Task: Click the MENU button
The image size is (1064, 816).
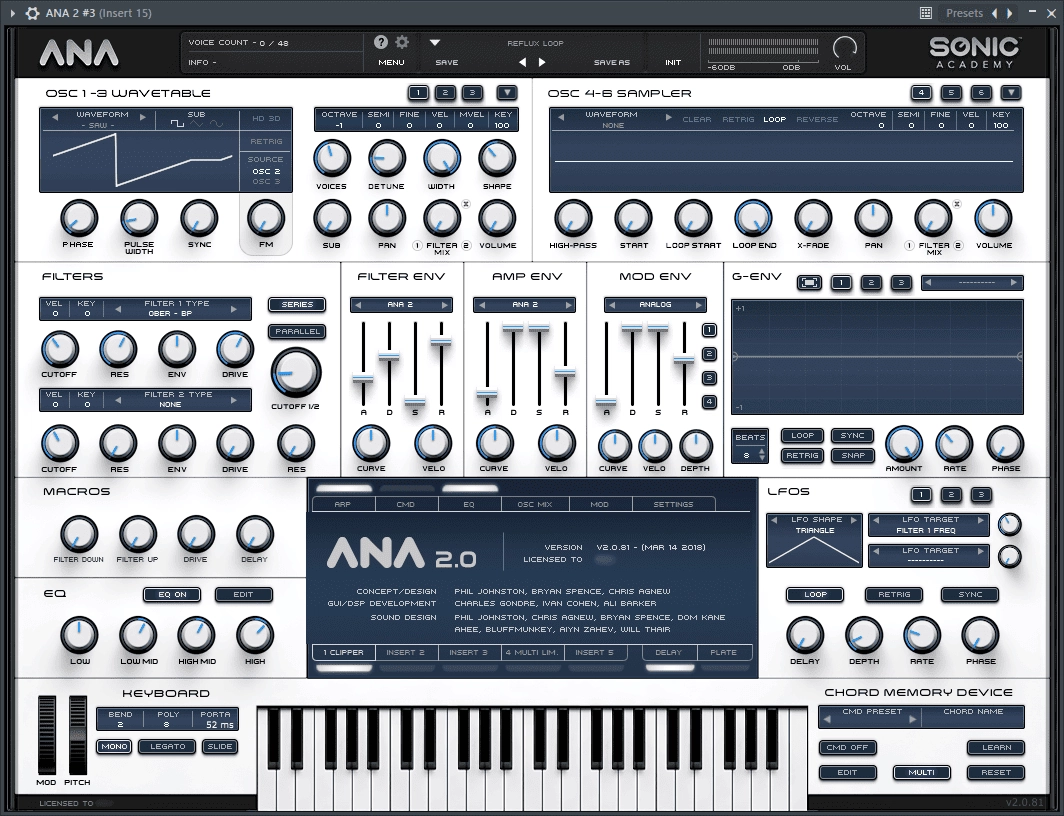Action: pos(392,62)
